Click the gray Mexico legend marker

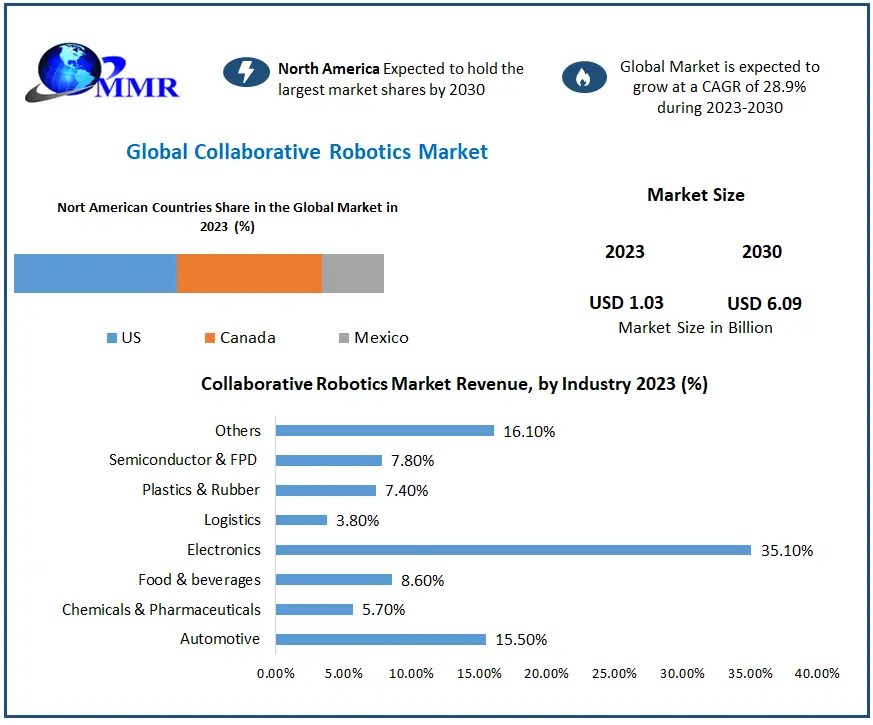(342, 338)
